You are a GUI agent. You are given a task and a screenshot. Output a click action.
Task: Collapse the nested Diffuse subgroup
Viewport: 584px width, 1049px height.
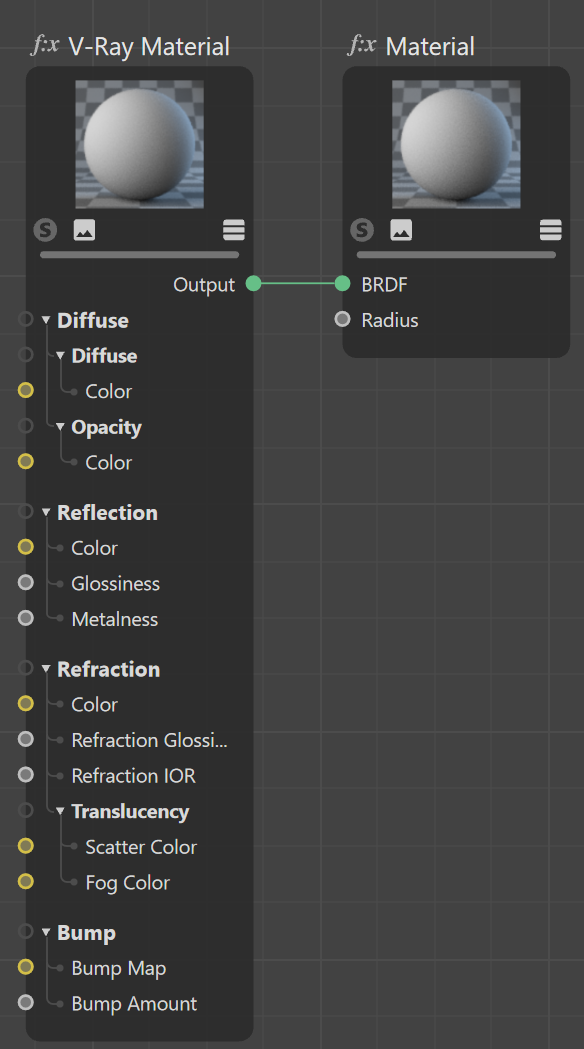(60, 356)
